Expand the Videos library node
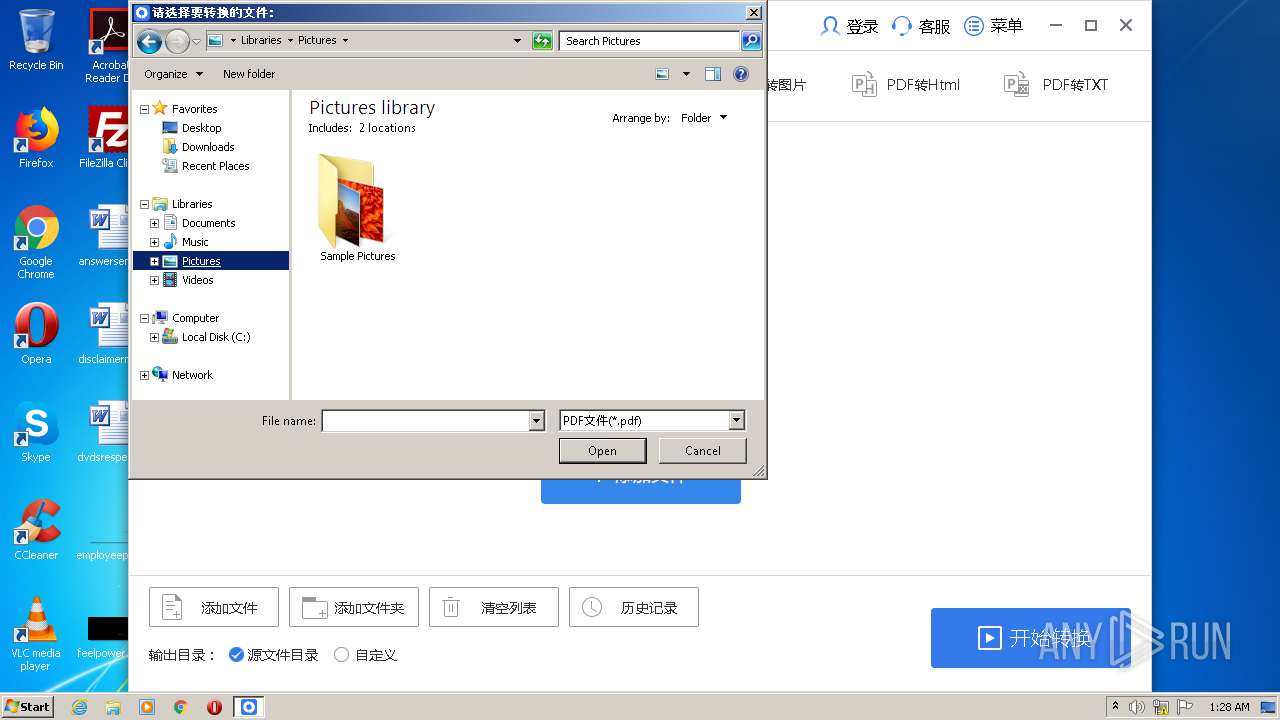1280x720 pixels. click(x=154, y=280)
